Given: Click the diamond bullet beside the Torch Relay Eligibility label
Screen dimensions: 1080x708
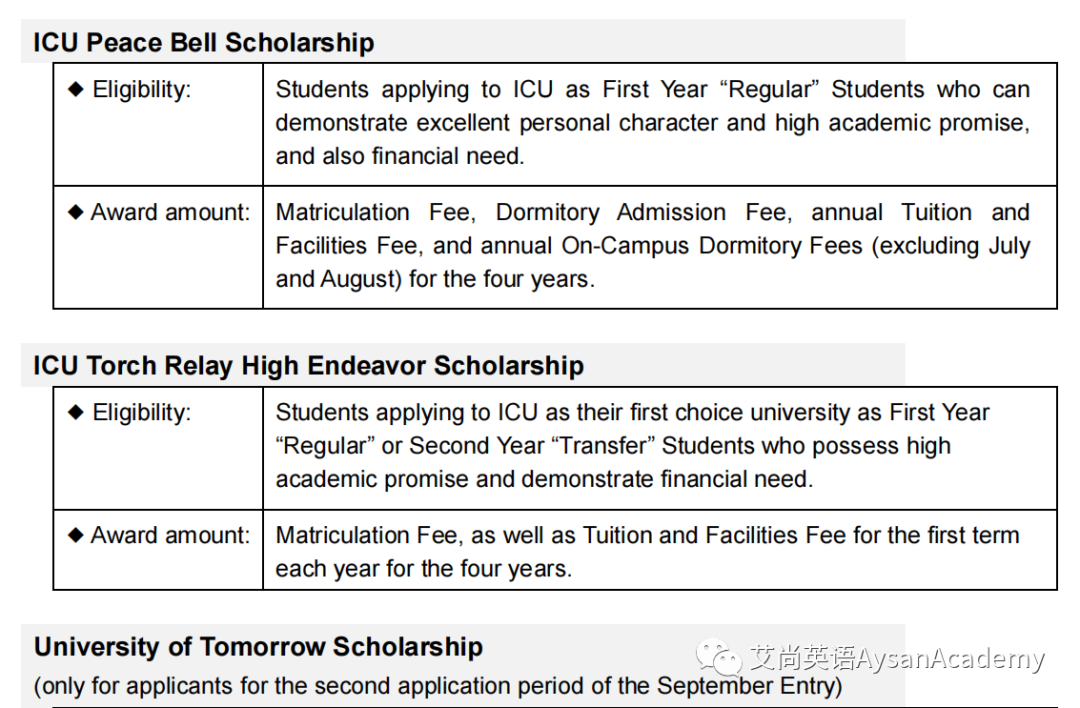Looking at the screenshot, I should [x=76, y=412].
